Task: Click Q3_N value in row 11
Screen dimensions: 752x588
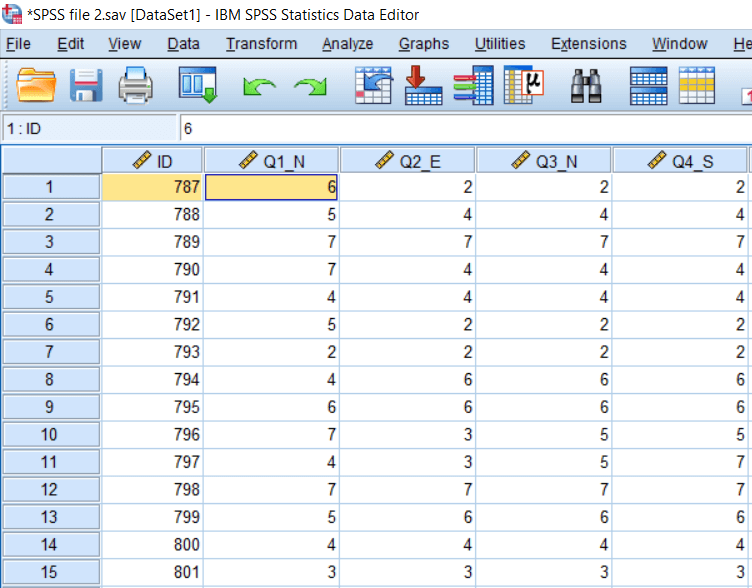Action: coord(543,462)
